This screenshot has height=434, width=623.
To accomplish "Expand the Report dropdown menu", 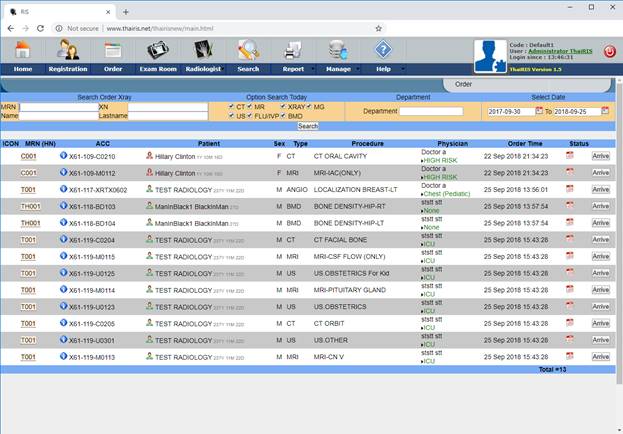I will pos(293,69).
